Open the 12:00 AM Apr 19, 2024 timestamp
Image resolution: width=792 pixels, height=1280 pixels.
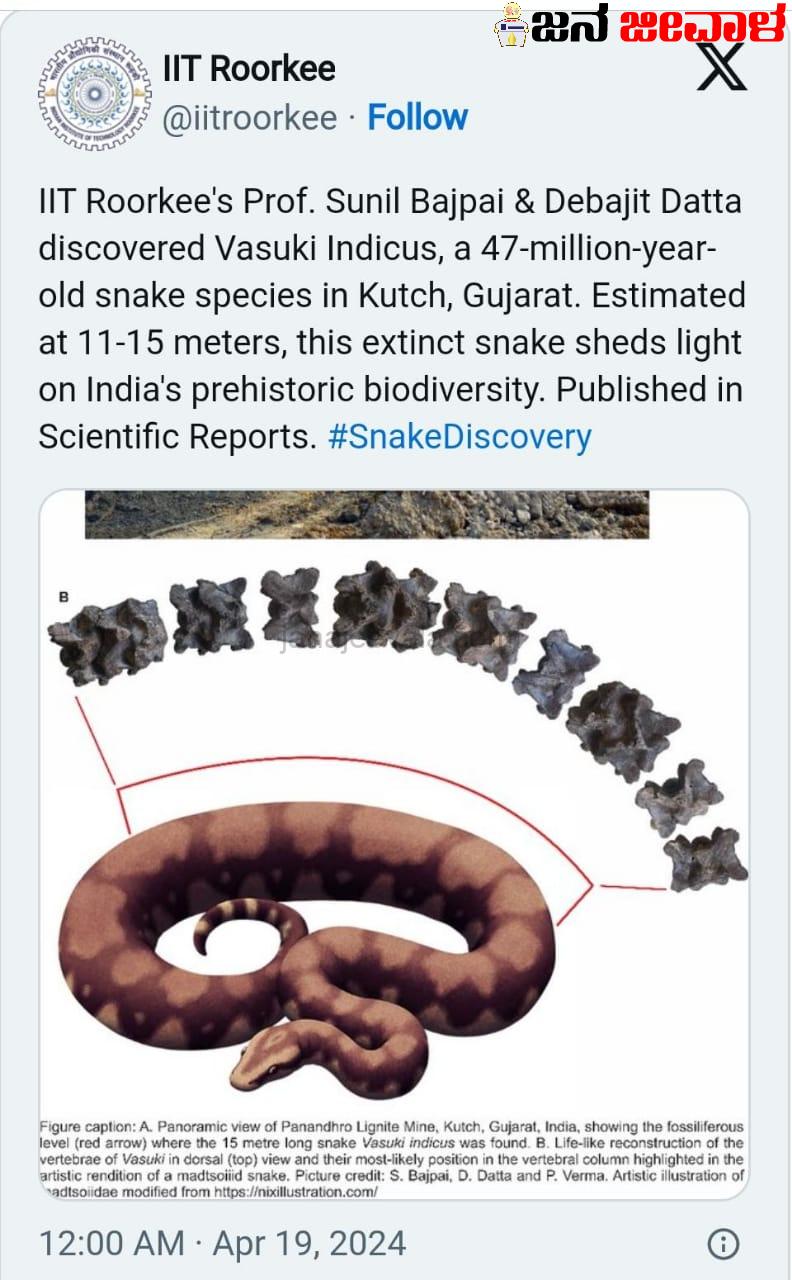coord(222,1244)
